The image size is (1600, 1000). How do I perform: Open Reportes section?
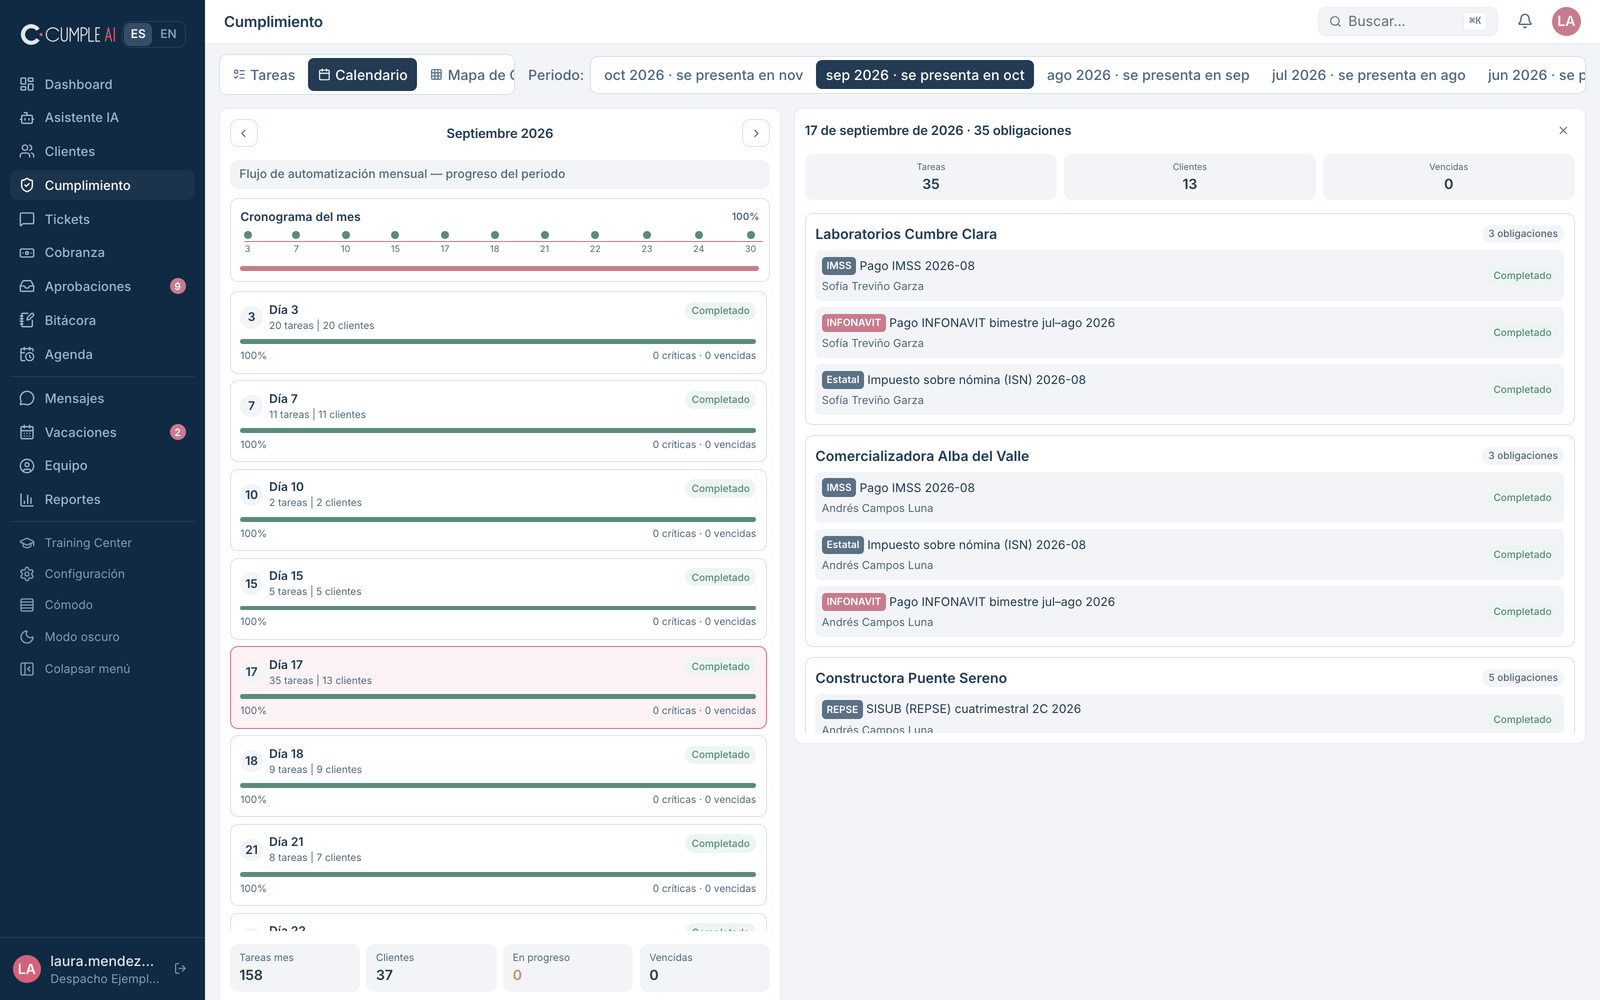coord(102,500)
